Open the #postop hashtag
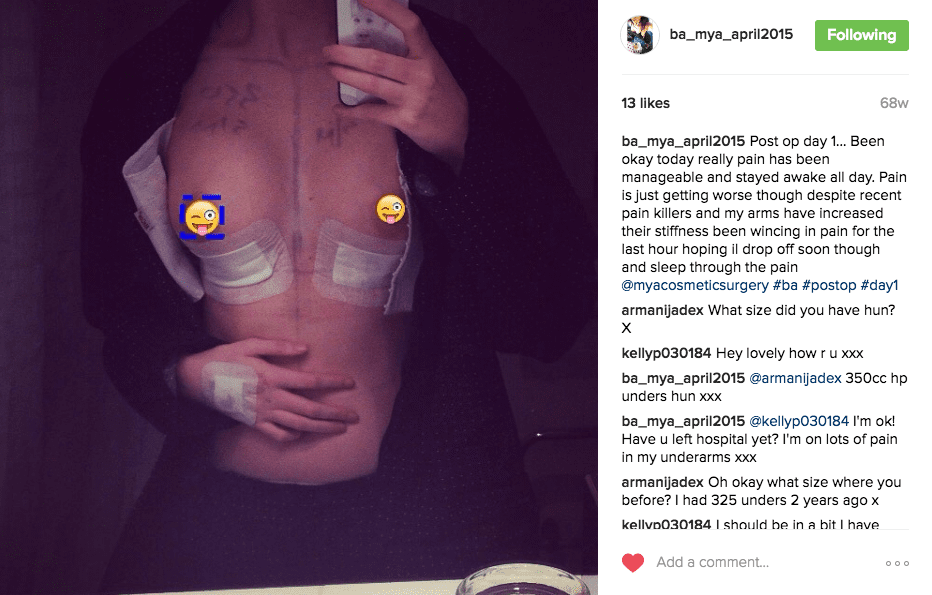Screen dimensions: 932x595 829,285
